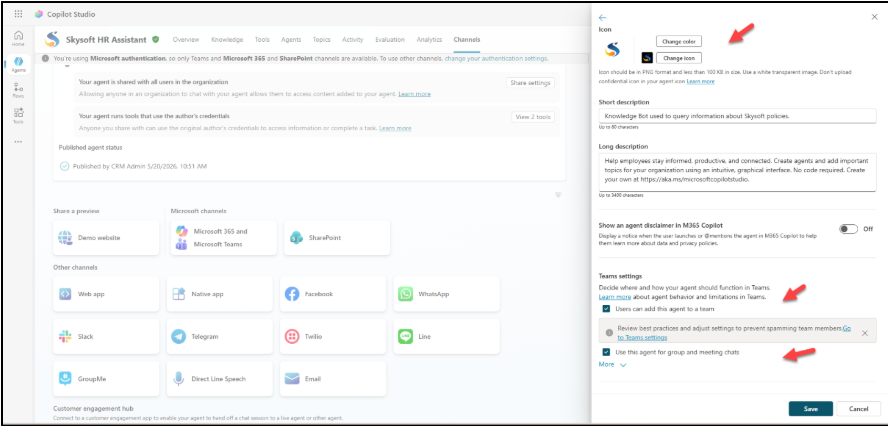Go to Home in the sidebar

[x=19, y=38]
